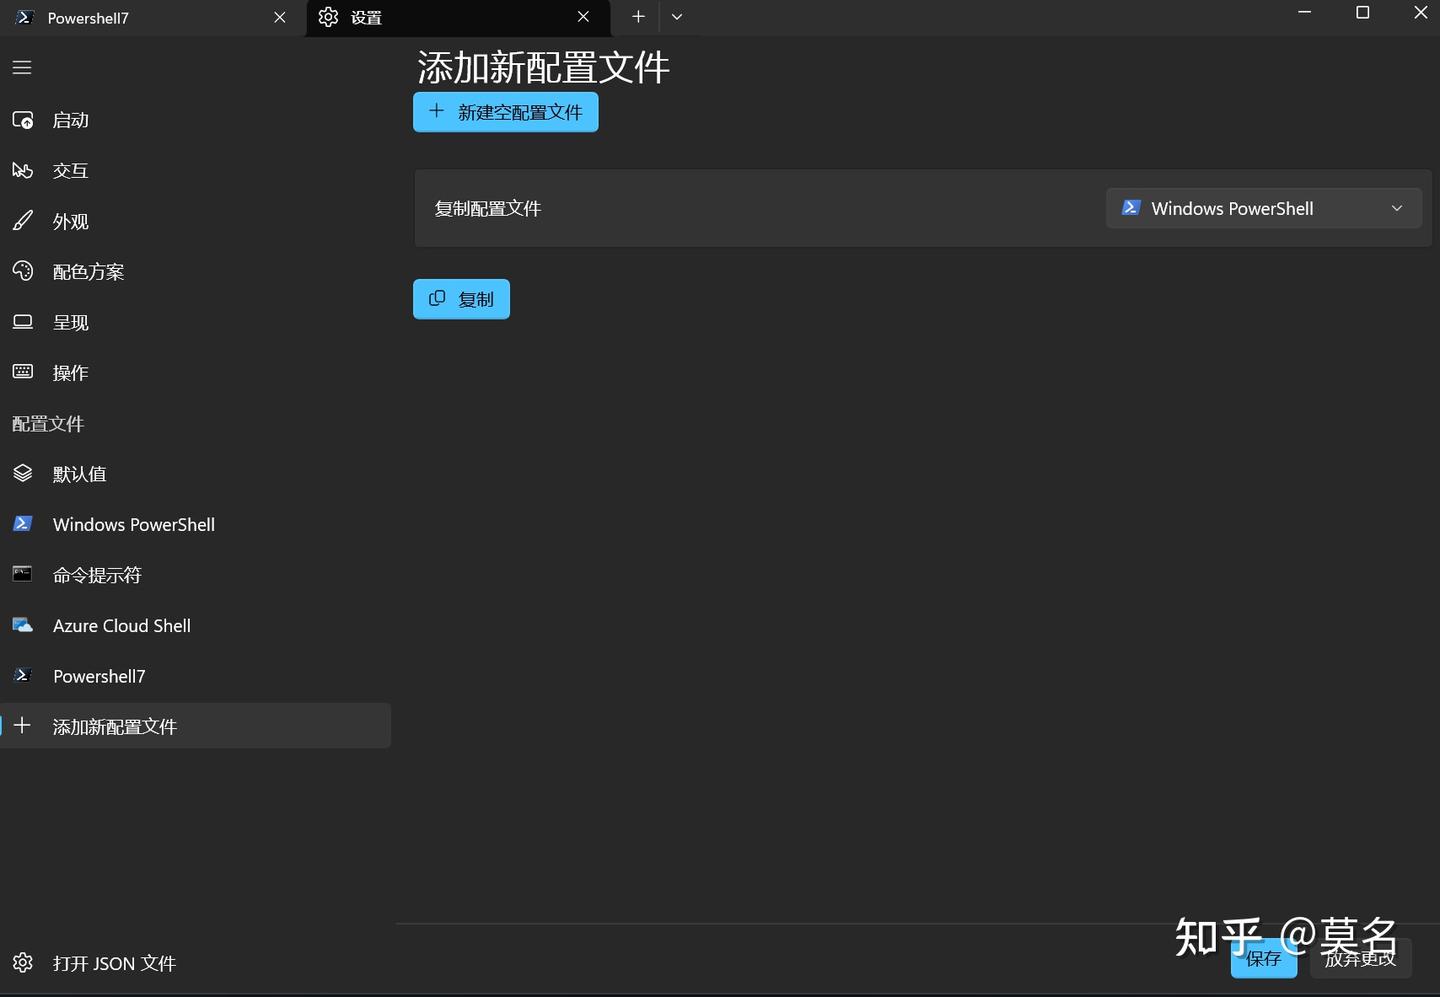Select the 呈现 (Rendering) monitor icon
1440x997 pixels.
[22, 321]
